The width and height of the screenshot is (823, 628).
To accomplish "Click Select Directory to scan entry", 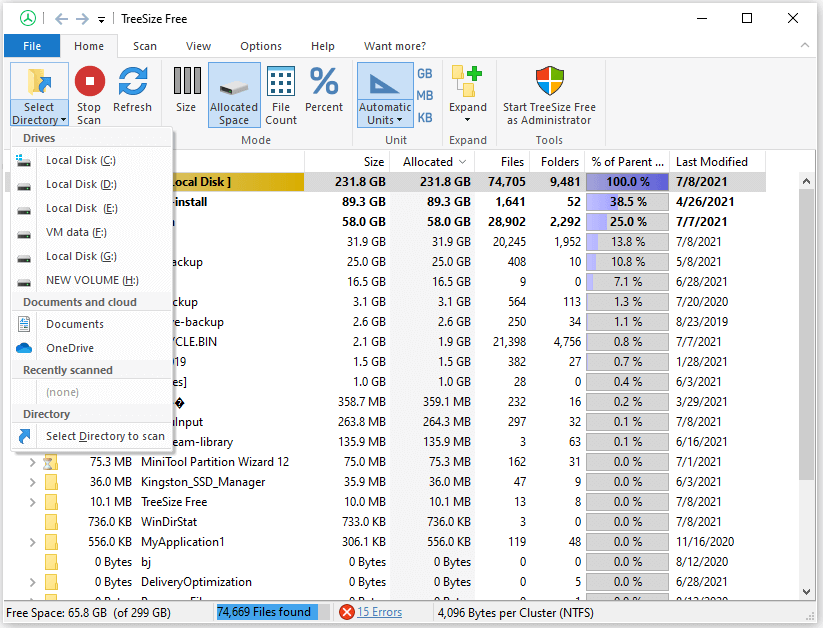I will pyautogui.click(x=92, y=436).
